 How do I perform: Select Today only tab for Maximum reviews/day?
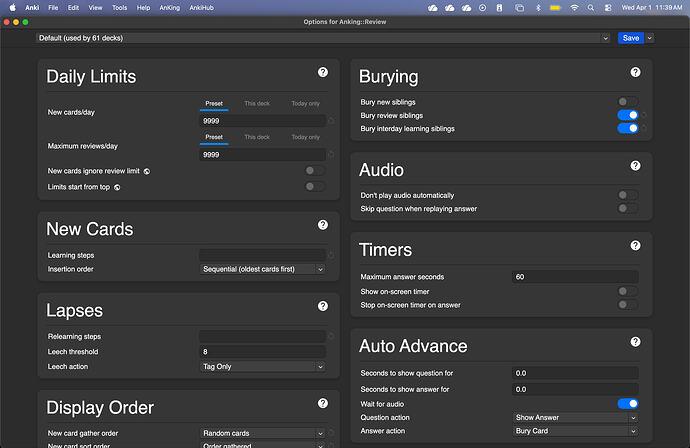point(305,137)
